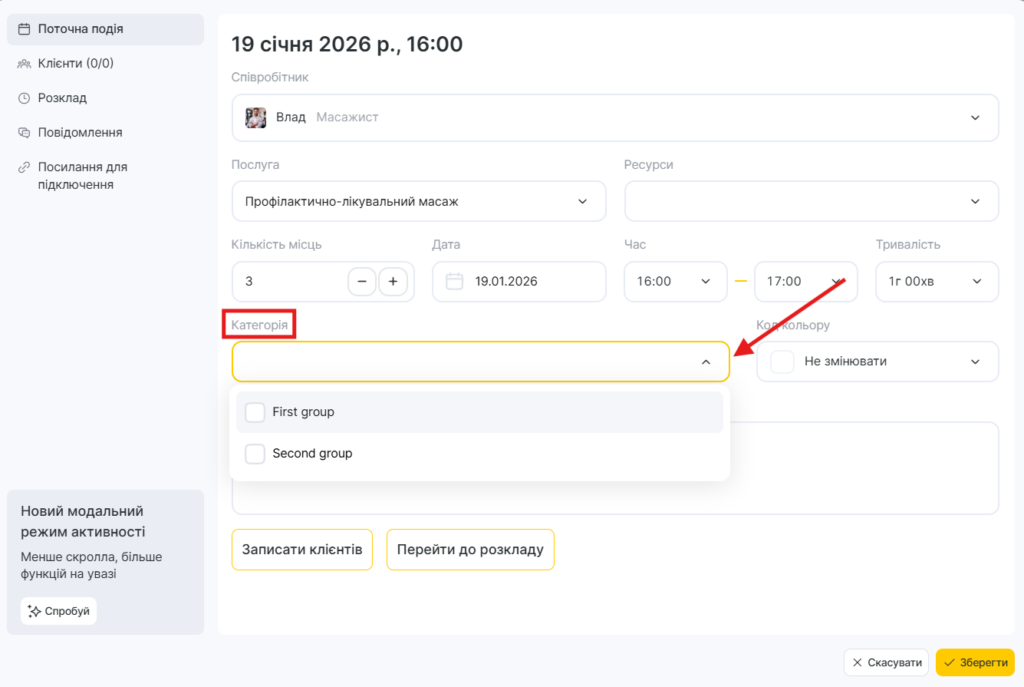Click the minus button for seat count
The image size is (1024, 687).
click(x=362, y=281)
